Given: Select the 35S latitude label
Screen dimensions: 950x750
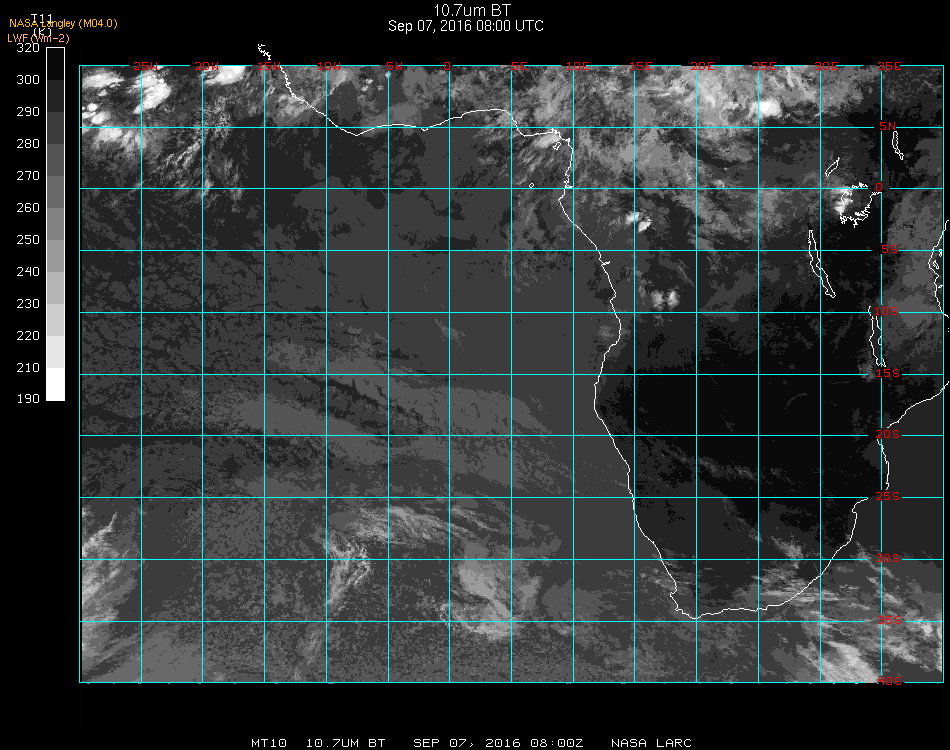Looking at the screenshot, I should coord(889,620).
